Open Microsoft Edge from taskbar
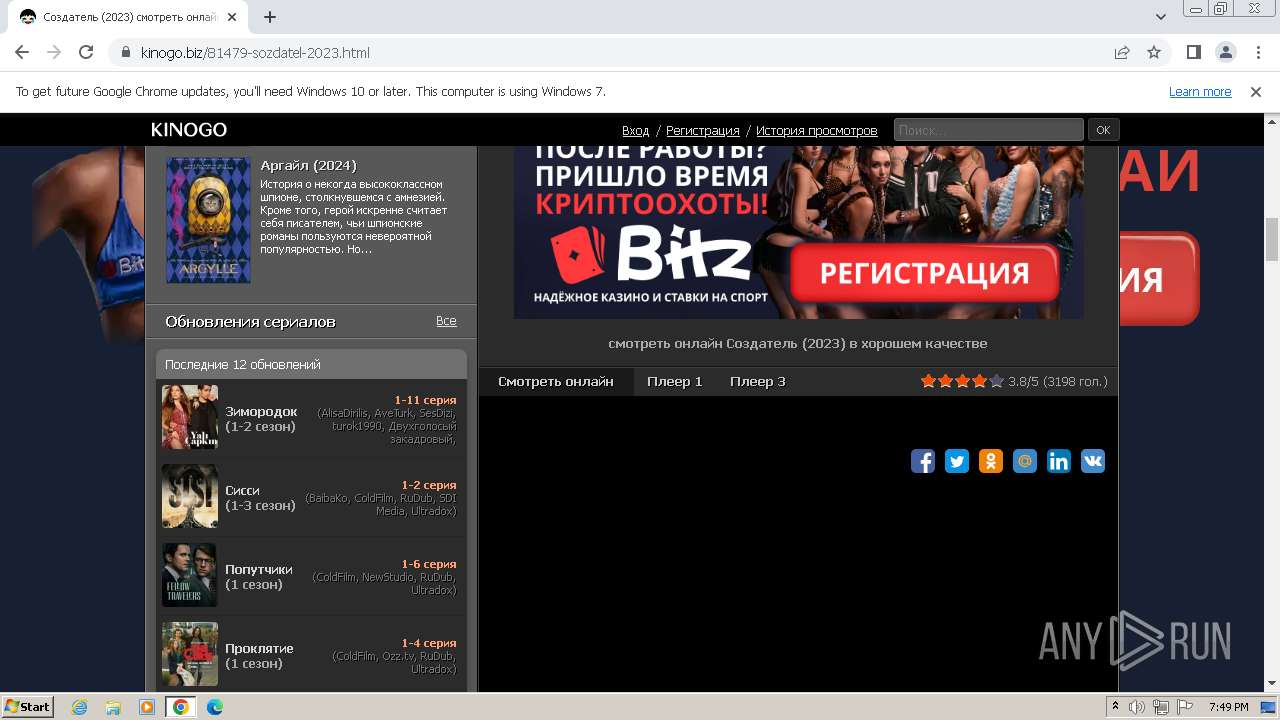 [215, 707]
